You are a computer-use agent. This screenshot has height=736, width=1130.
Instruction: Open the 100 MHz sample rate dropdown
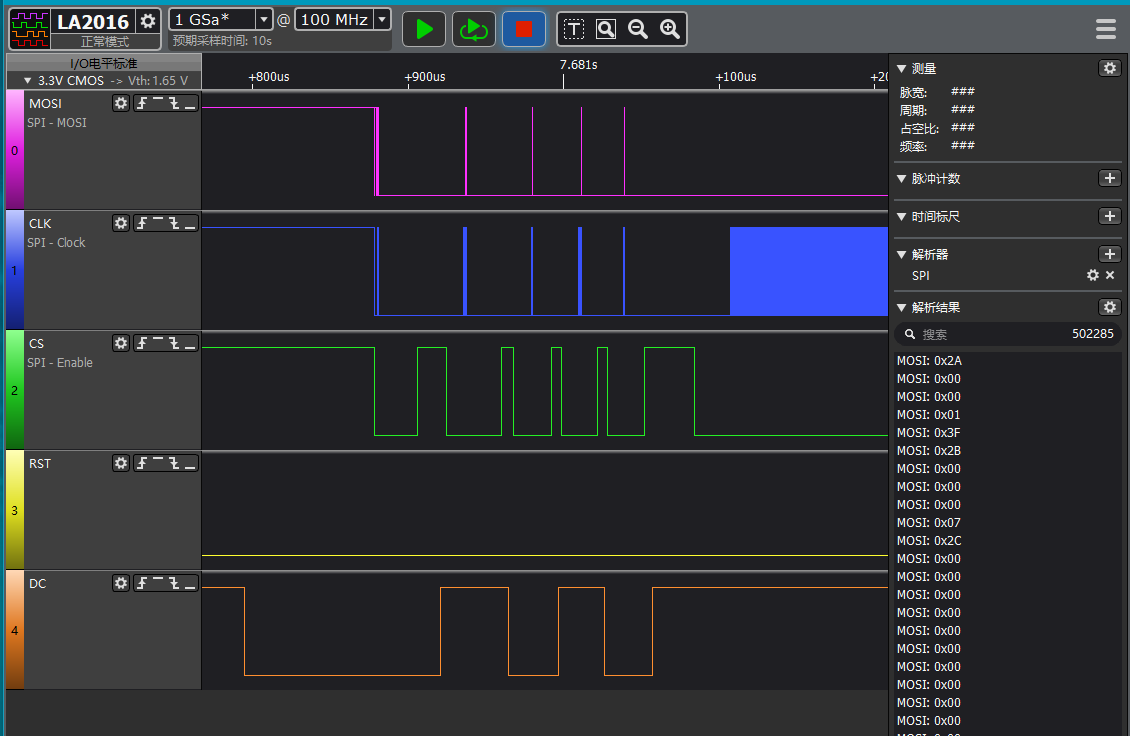[381, 19]
